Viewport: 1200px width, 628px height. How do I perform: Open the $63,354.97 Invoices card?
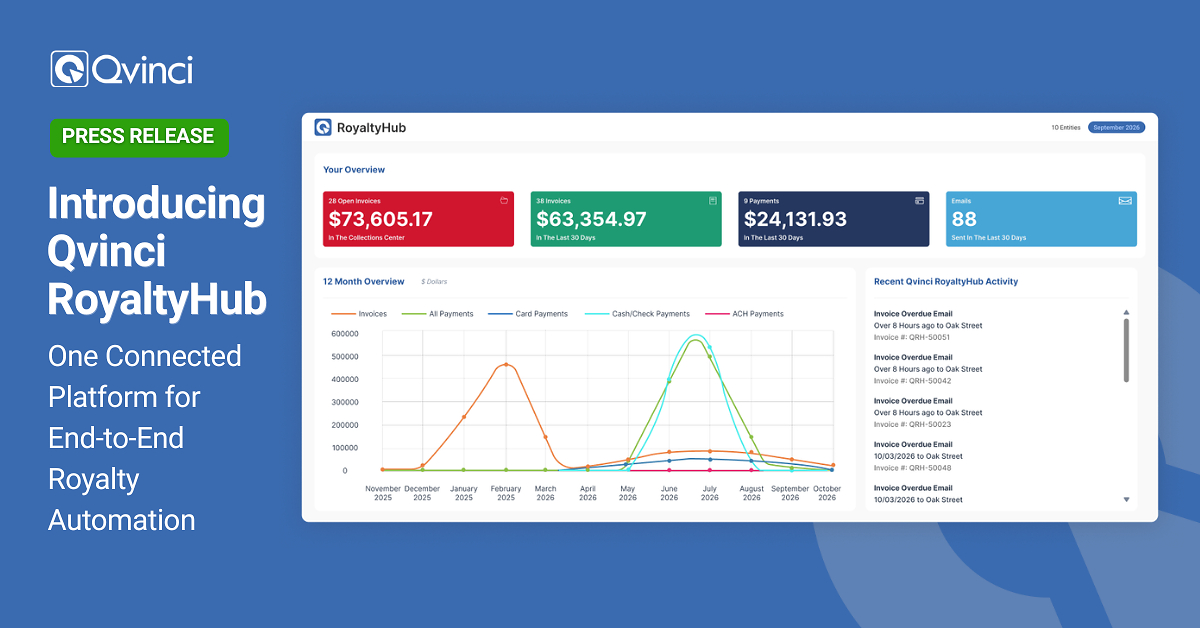tap(626, 219)
